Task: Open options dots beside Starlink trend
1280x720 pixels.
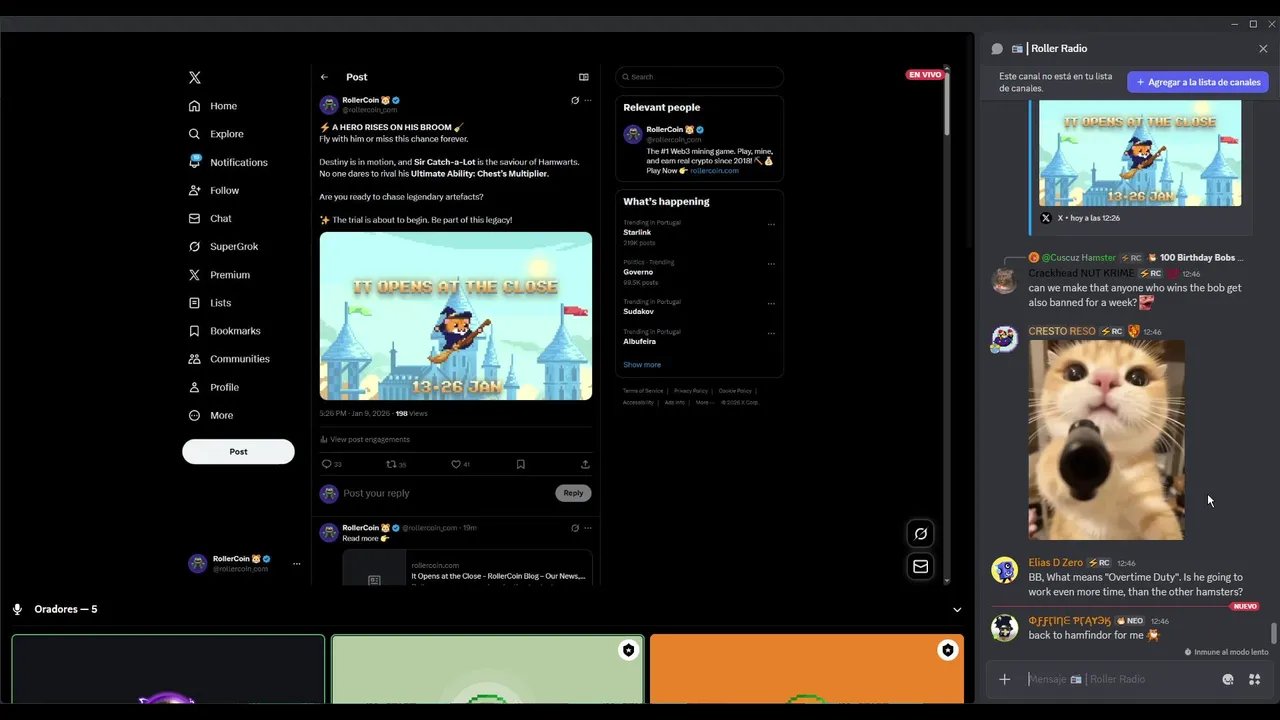Action: pyautogui.click(x=771, y=224)
